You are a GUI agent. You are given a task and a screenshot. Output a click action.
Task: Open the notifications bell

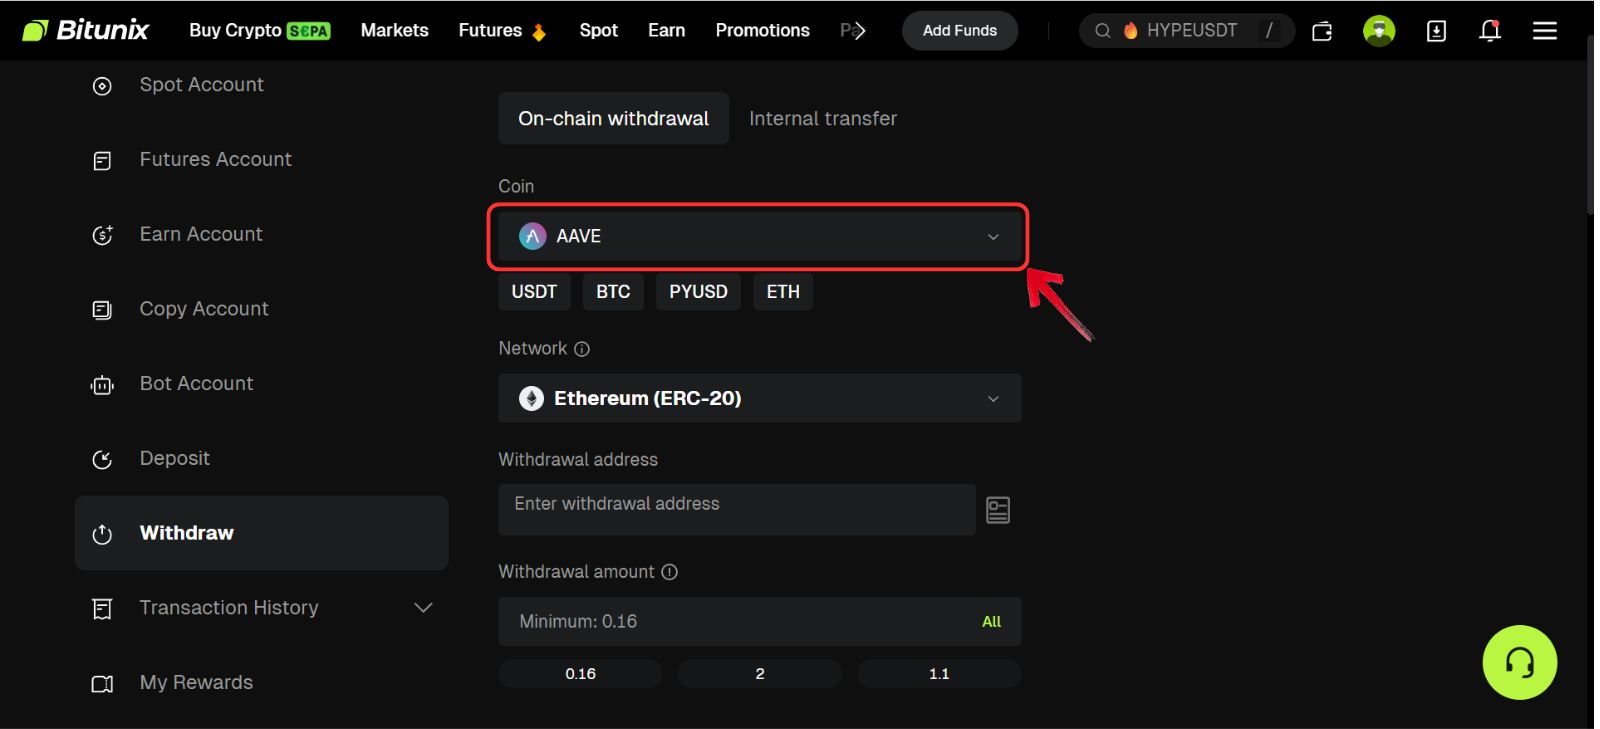point(1490,31)
